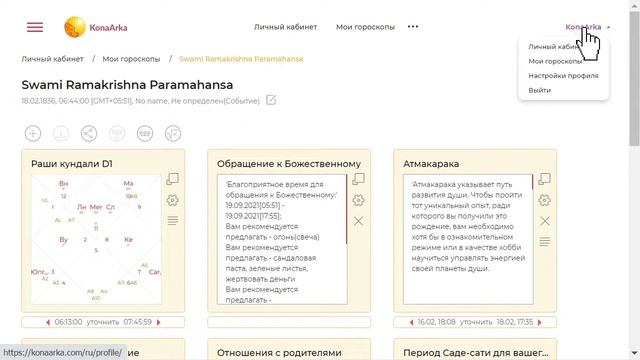Step Раши кундали time back arrow
The width and height of the screenshot is (640, 360).
click(48, 322)
